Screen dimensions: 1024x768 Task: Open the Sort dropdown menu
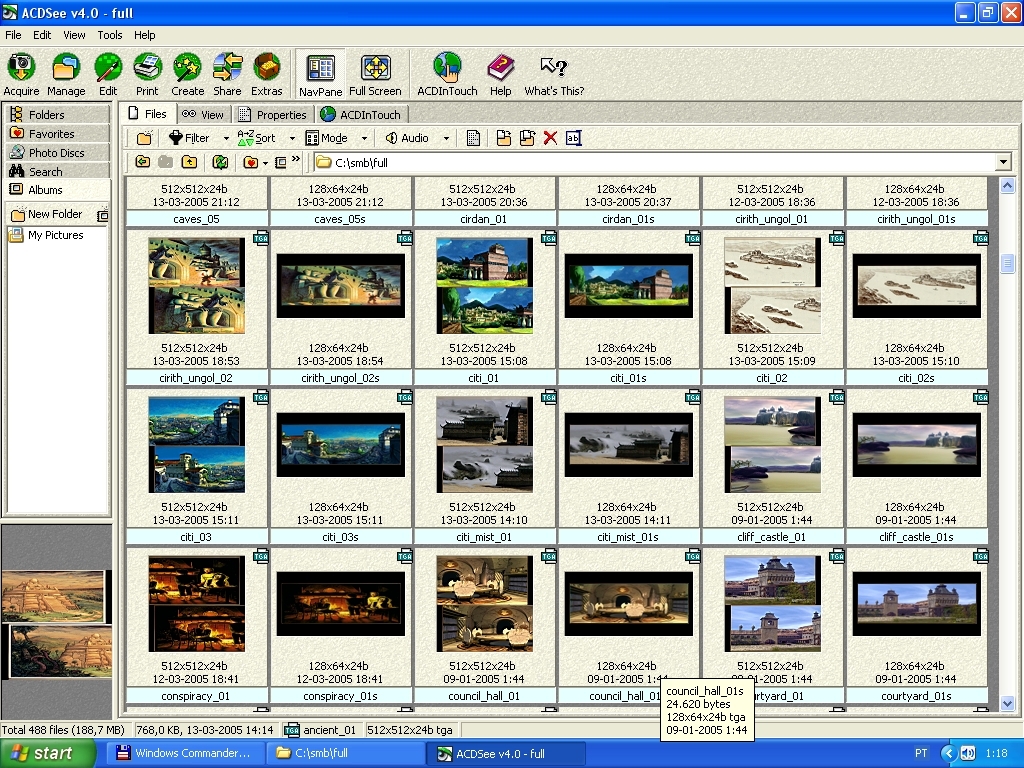point(292,138)
